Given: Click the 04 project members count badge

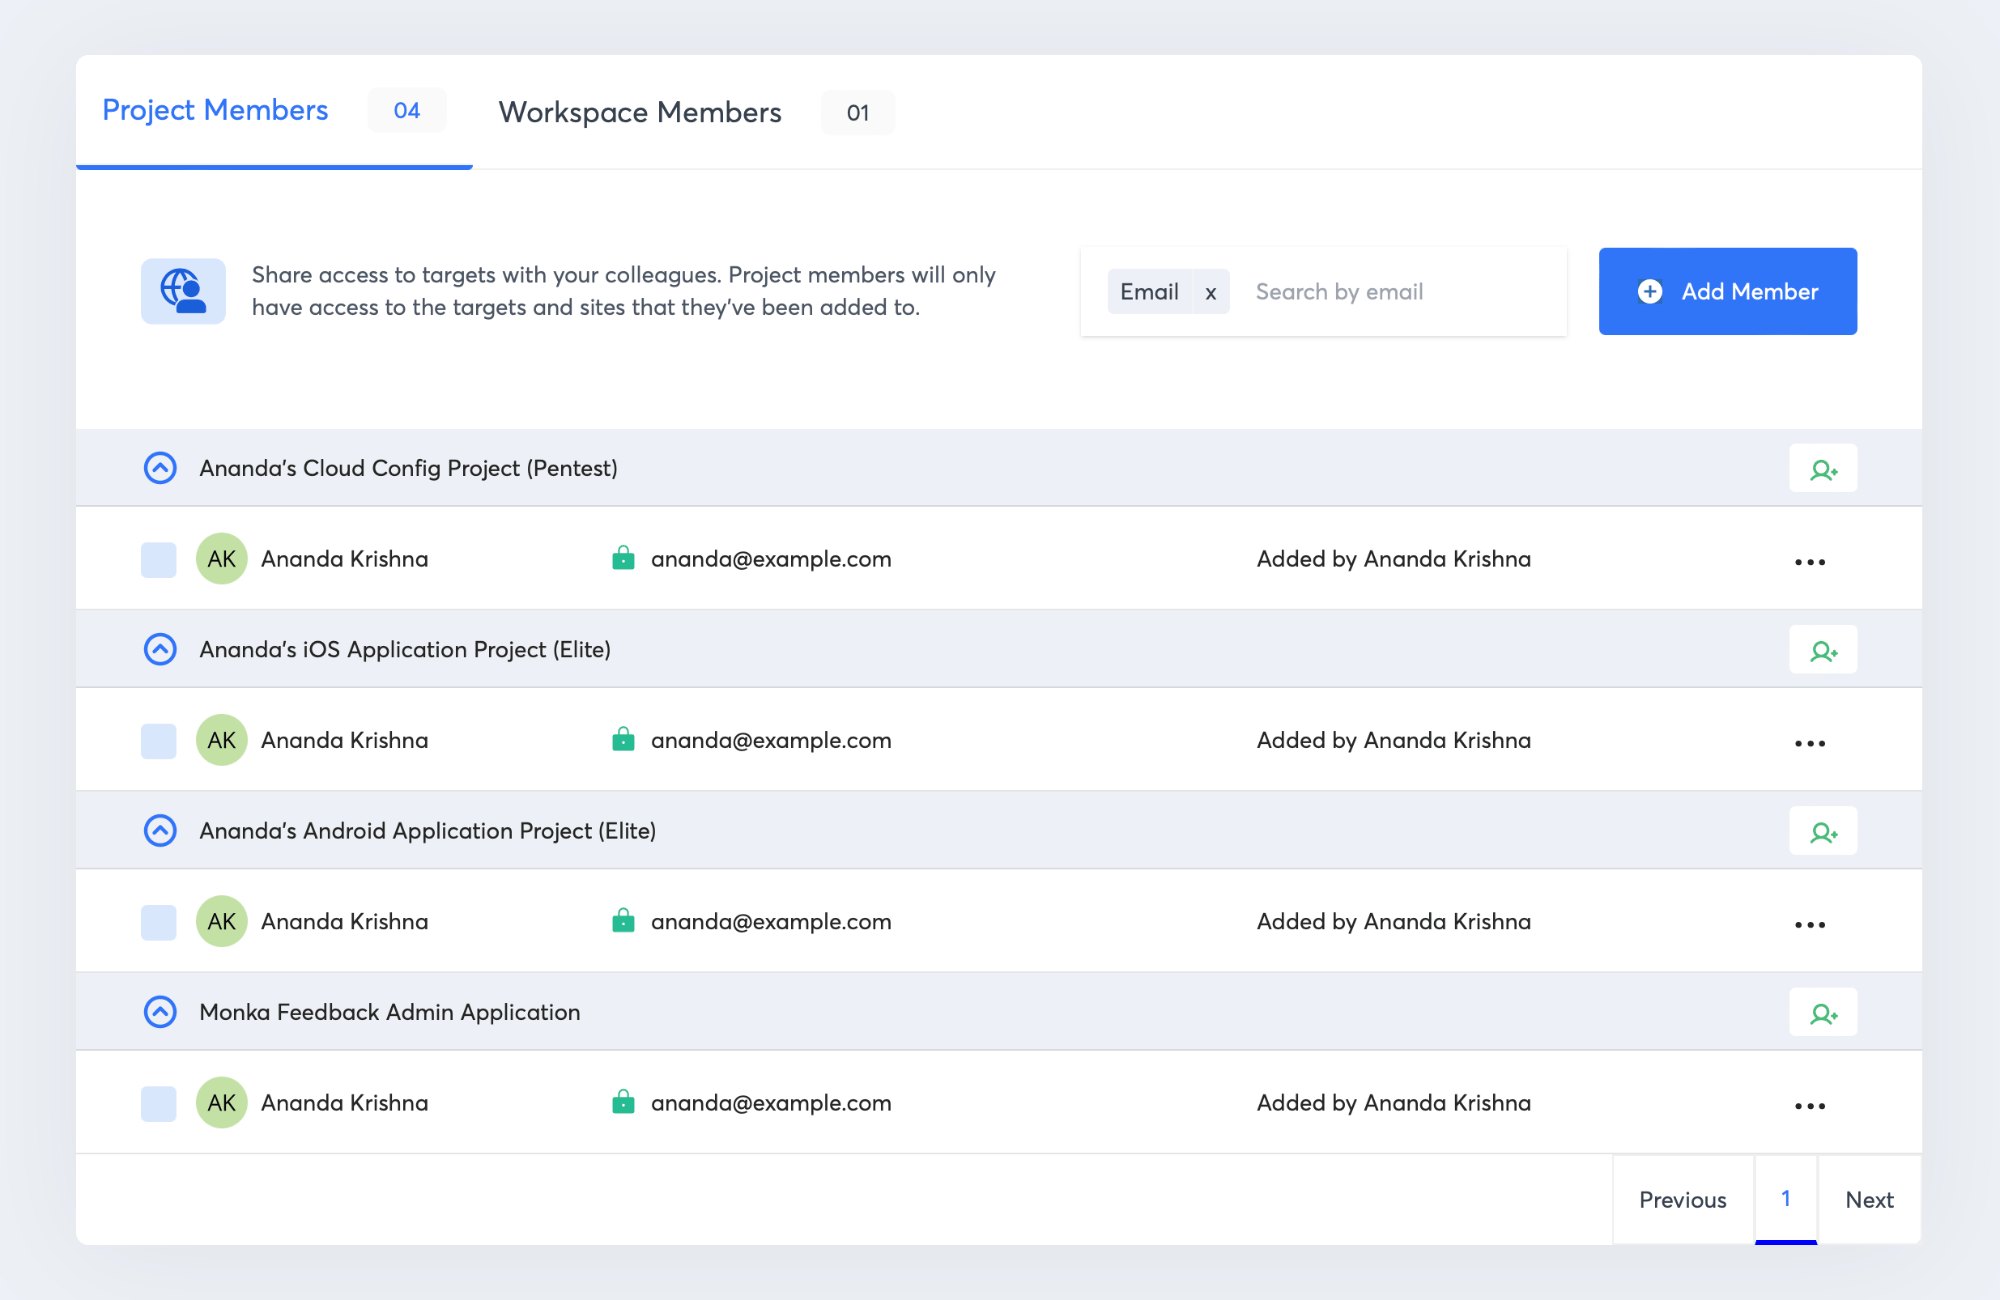Looking at the screenshot, I should [407, 110].
